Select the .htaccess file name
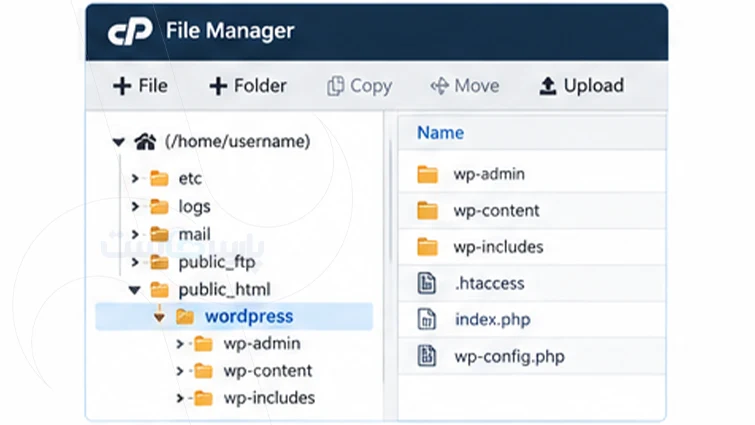The width and height of the screenshot is (755, 425). 489,283
